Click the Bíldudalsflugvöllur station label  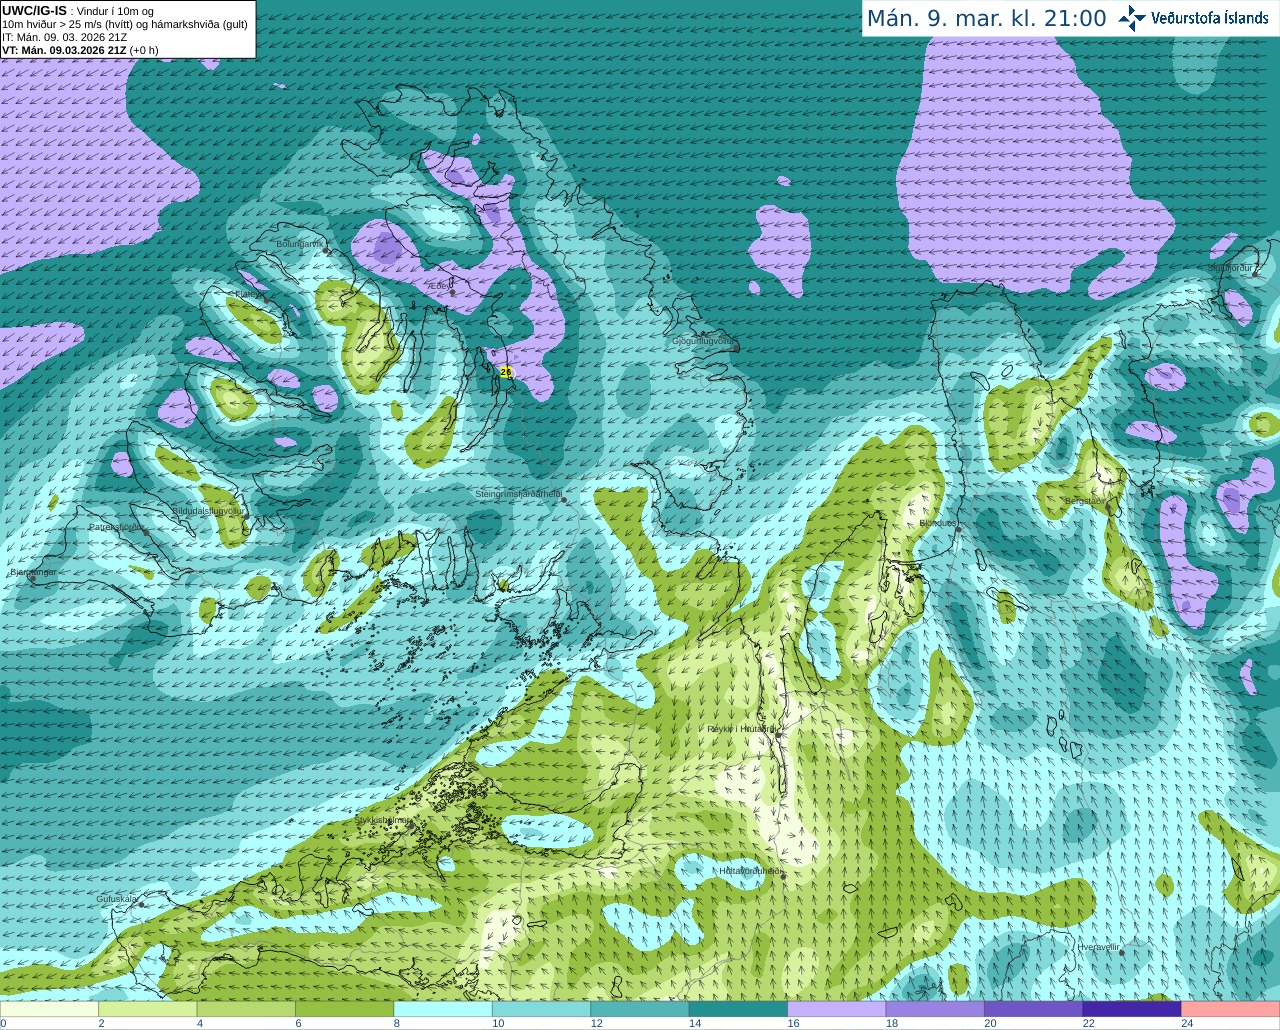click(208, 510)
